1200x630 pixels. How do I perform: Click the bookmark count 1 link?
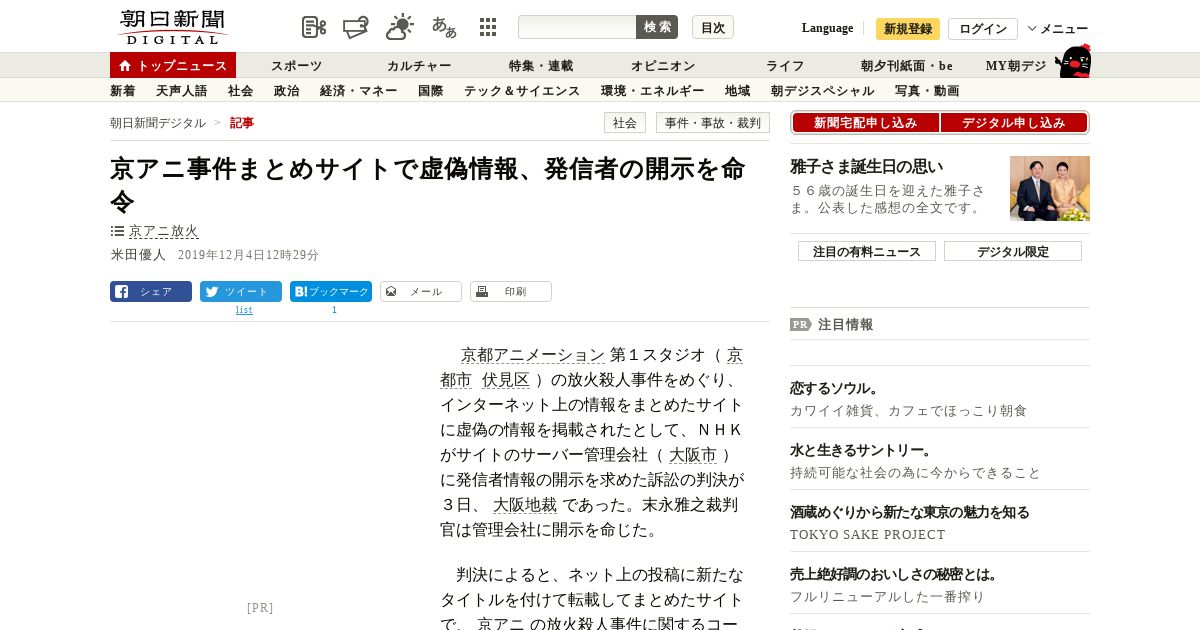click(x=334, y=310)
